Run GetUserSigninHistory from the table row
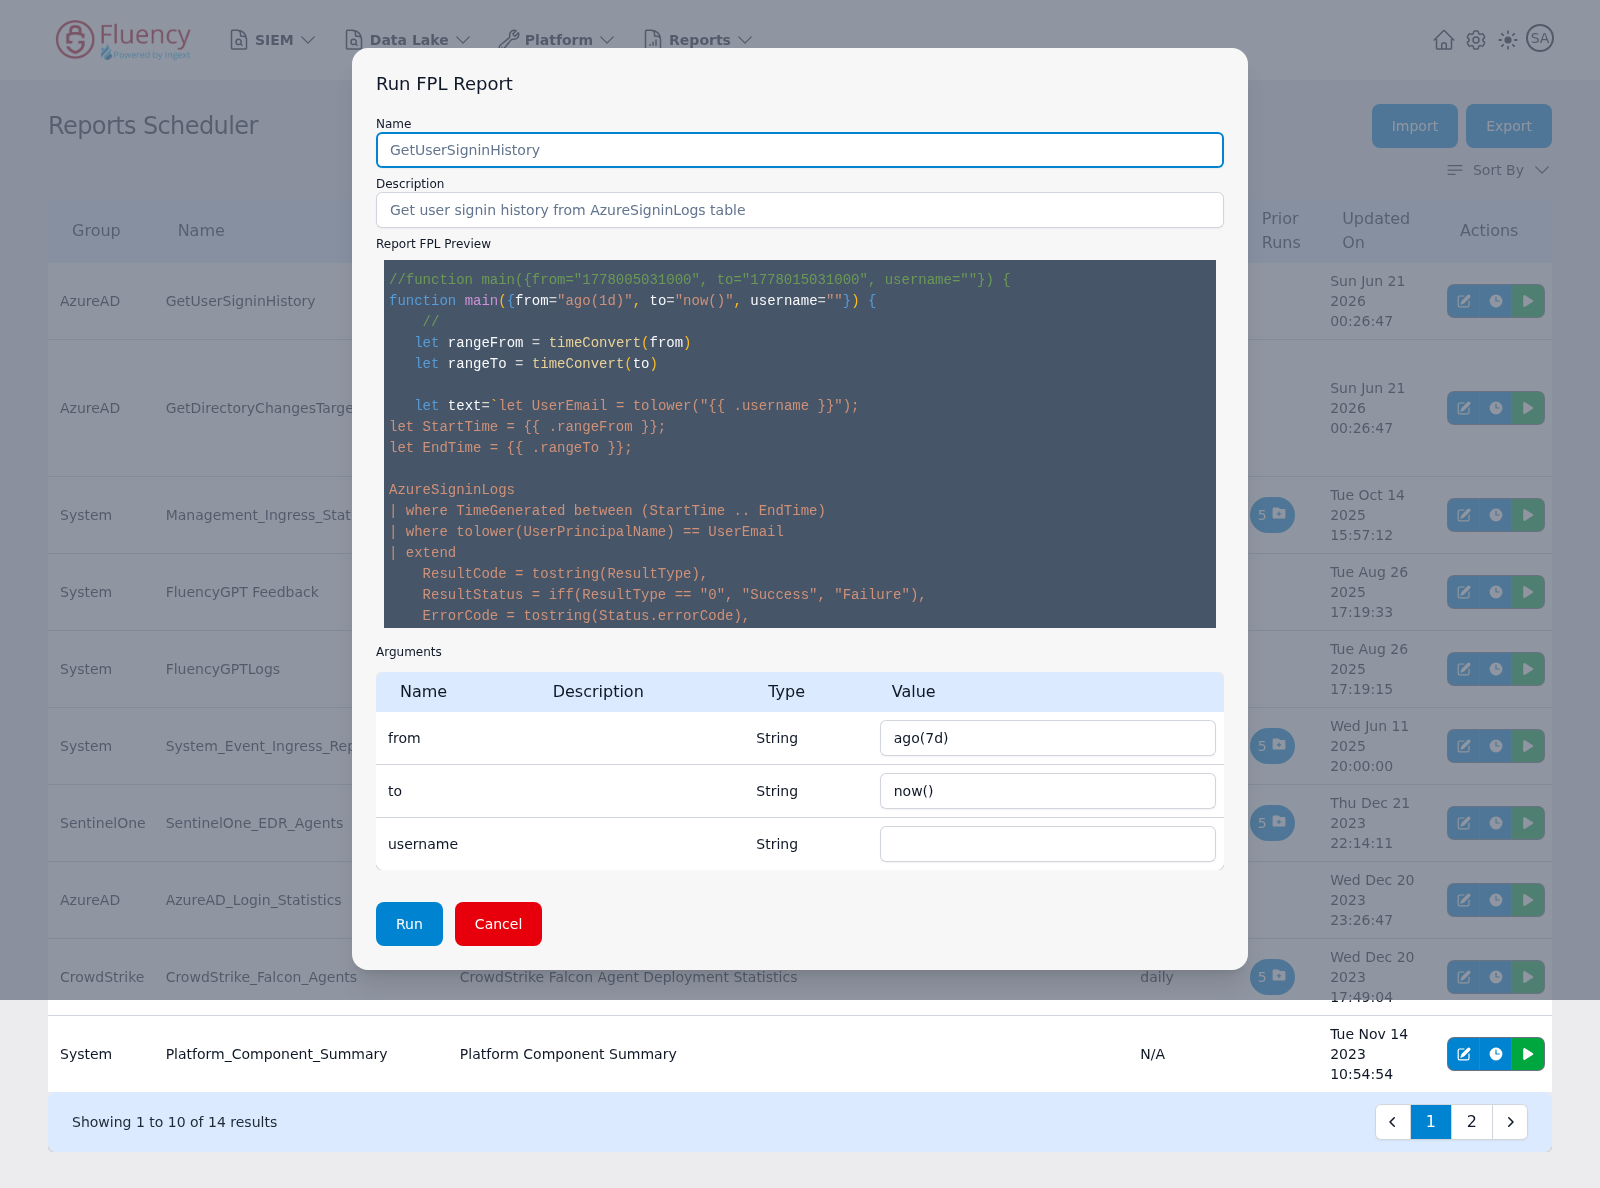 [x=1528, y=301]
